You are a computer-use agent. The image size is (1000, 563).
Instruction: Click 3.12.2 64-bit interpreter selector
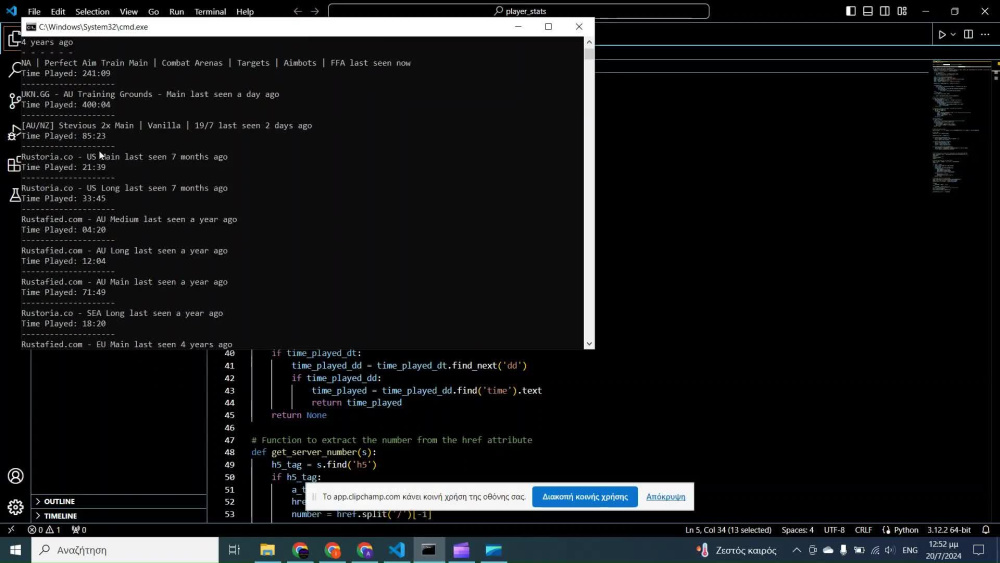(949, 530)
